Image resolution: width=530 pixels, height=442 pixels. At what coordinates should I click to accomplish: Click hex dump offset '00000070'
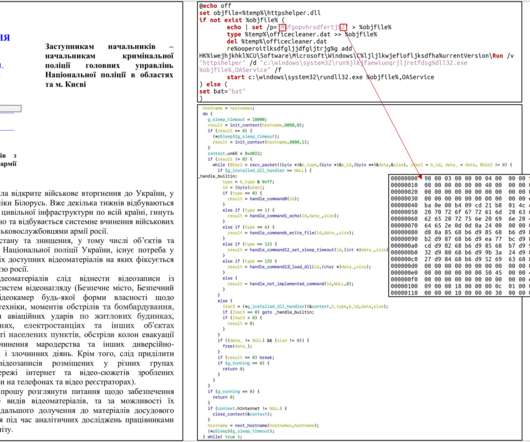coord(404,225)
